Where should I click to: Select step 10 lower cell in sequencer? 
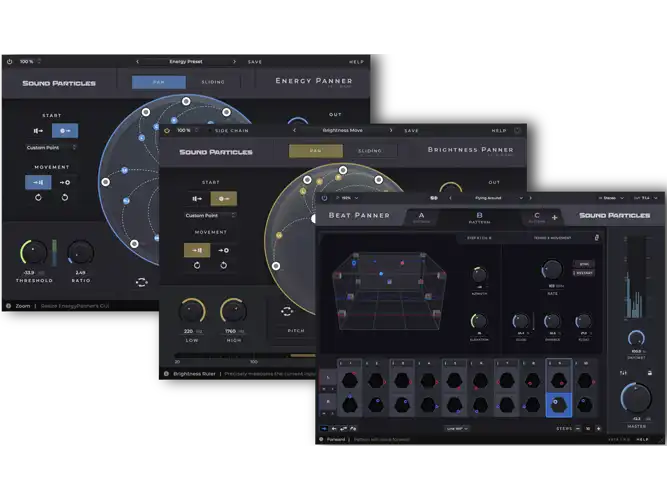point(585,404)
